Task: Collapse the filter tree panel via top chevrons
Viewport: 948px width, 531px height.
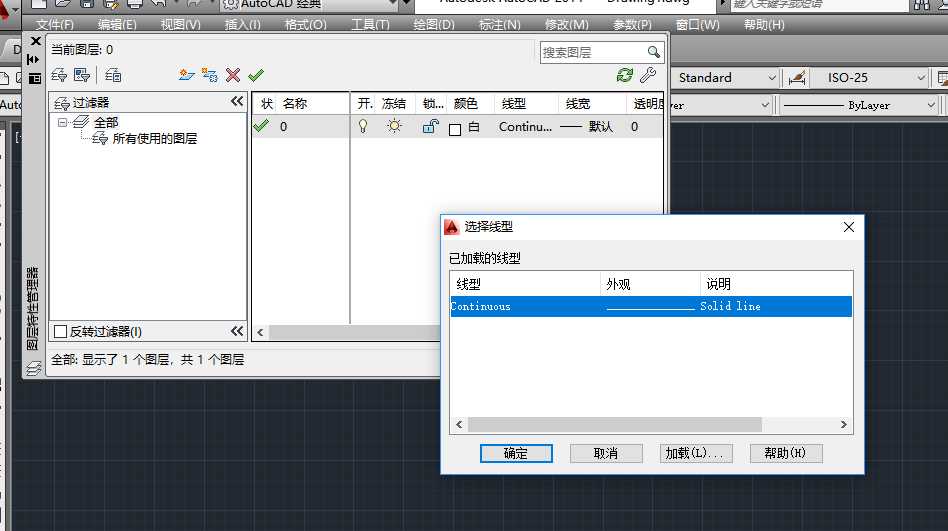Action: pos(237,101)
